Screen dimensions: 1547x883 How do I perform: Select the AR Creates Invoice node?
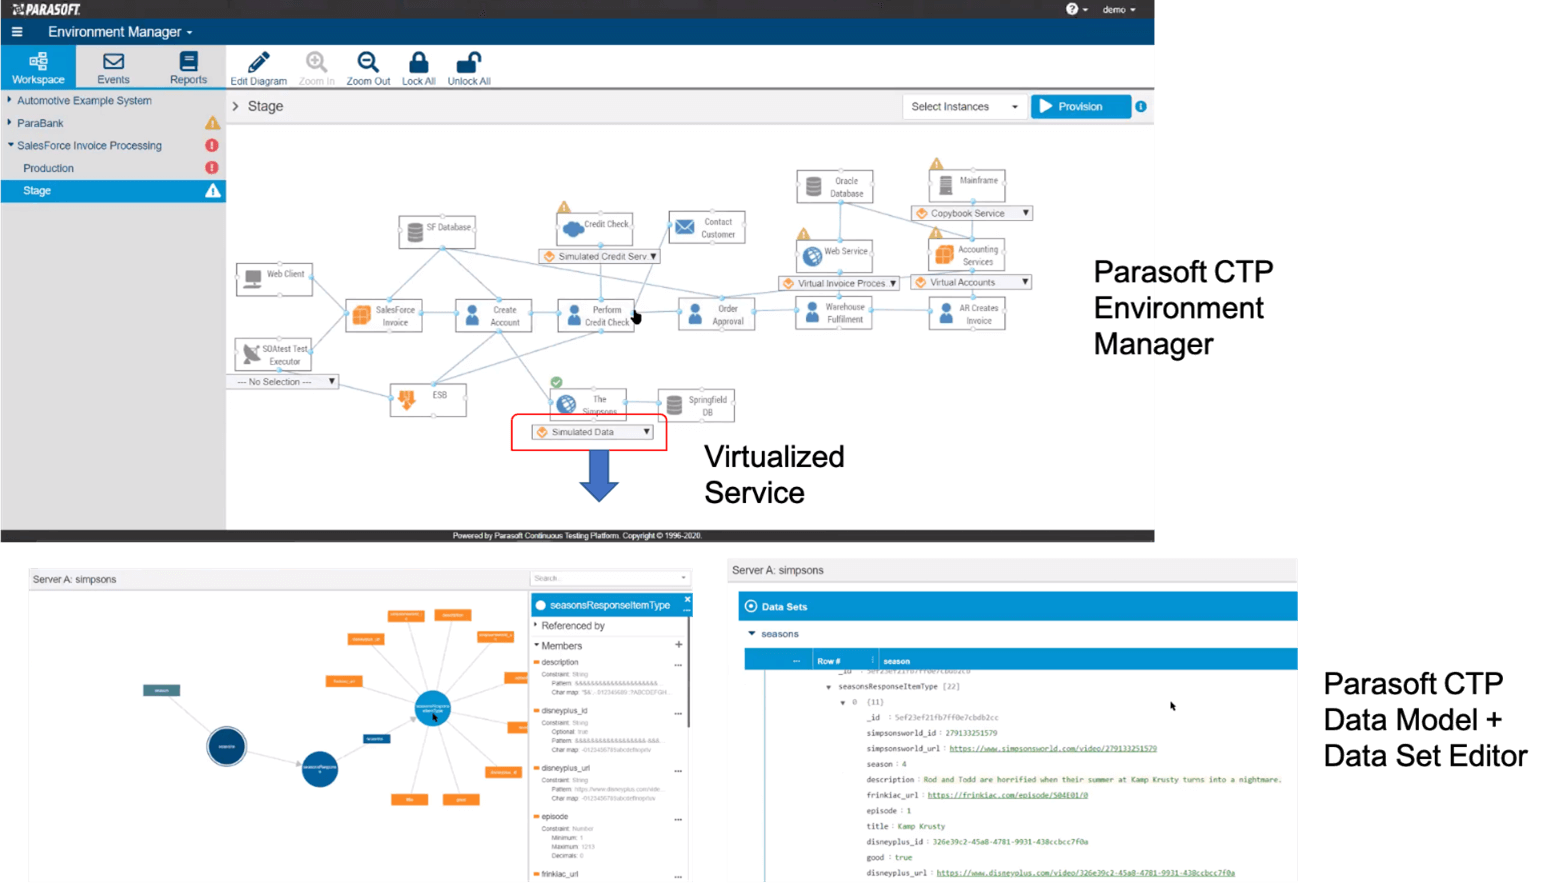[x=967, y=314]
